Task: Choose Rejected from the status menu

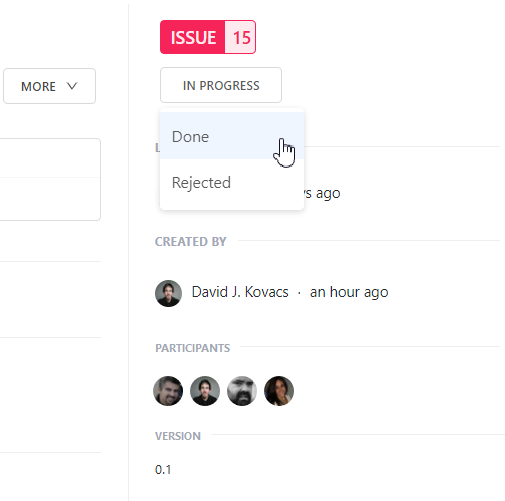Action: pos(232,182)
